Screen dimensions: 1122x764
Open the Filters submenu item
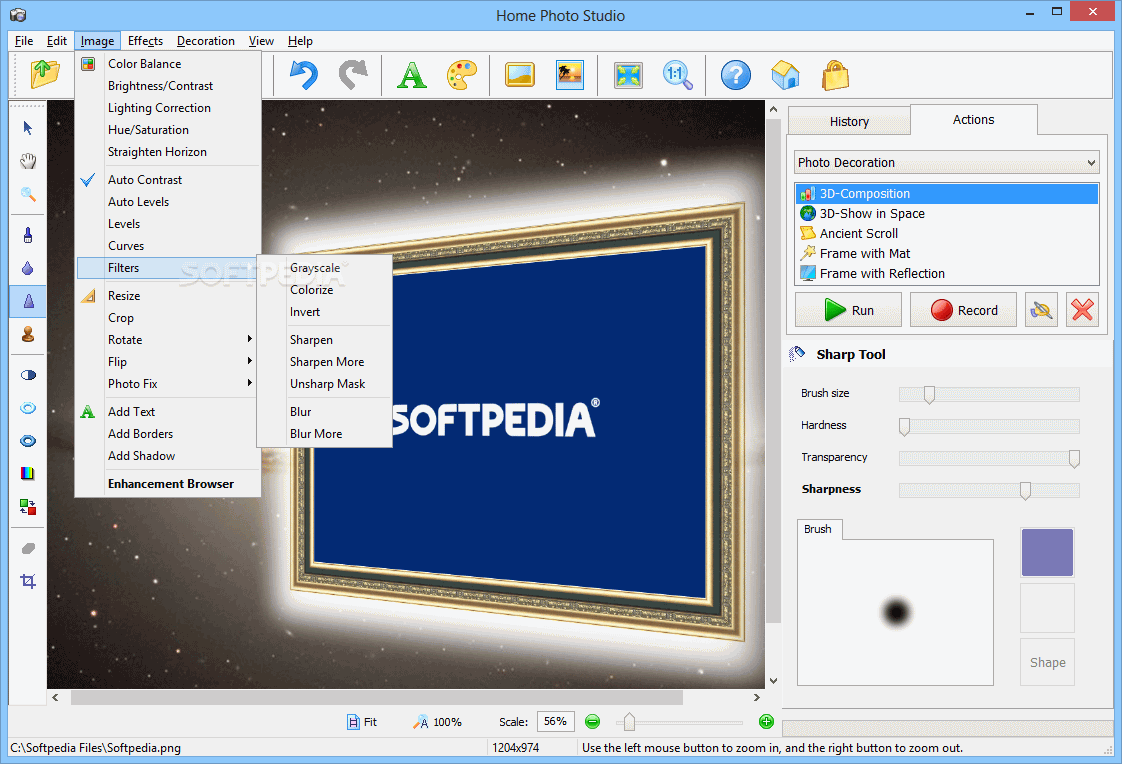point(167,268)
